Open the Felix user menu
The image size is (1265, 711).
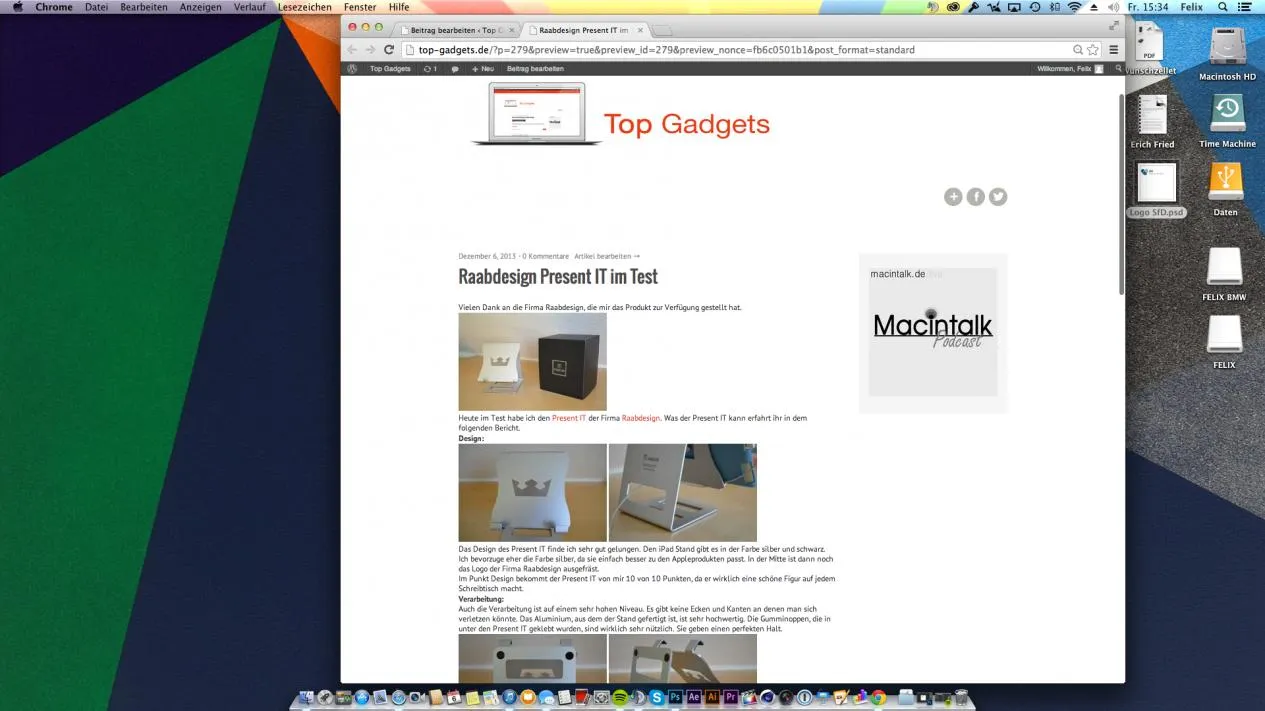tap(1191, 7)
